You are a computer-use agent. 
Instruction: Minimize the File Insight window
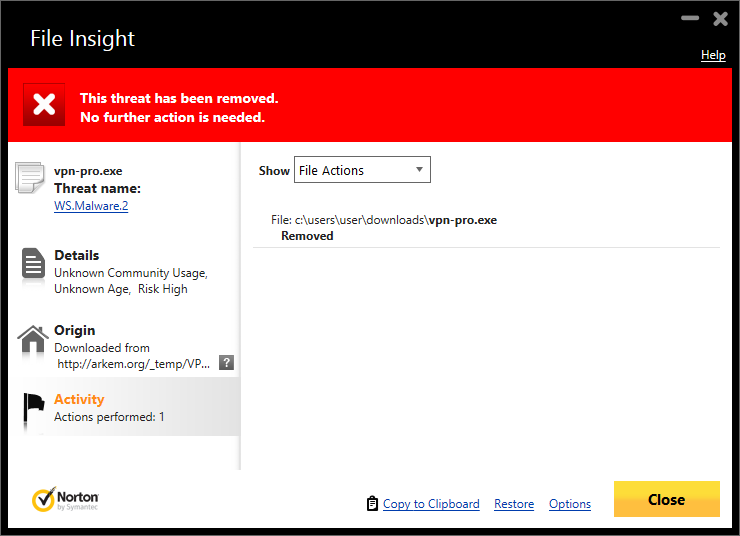click(690, 18)
